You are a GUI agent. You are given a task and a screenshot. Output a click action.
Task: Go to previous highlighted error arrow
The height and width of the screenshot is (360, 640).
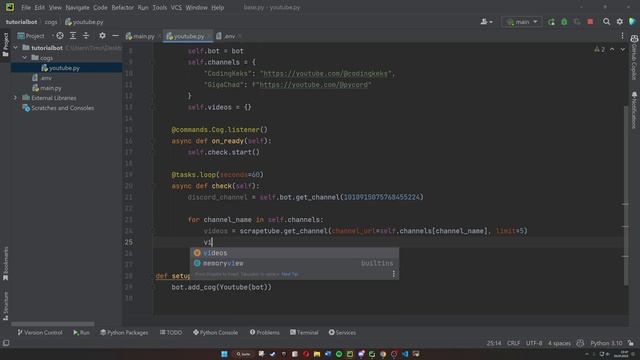[612, 49]
